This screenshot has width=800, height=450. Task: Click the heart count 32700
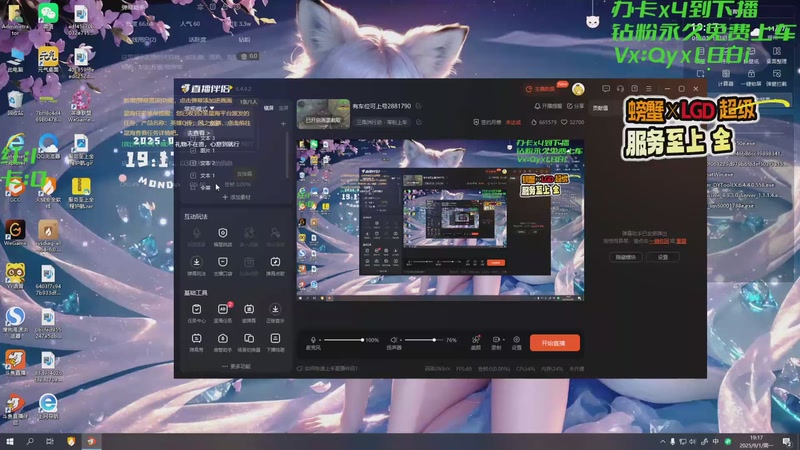click(572, 122)
